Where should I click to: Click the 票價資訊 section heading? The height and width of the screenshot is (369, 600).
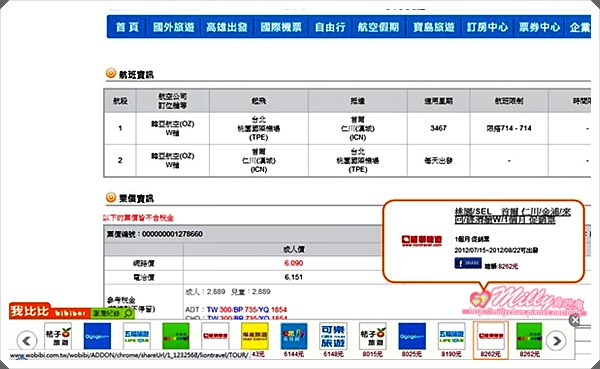[136, 198]
